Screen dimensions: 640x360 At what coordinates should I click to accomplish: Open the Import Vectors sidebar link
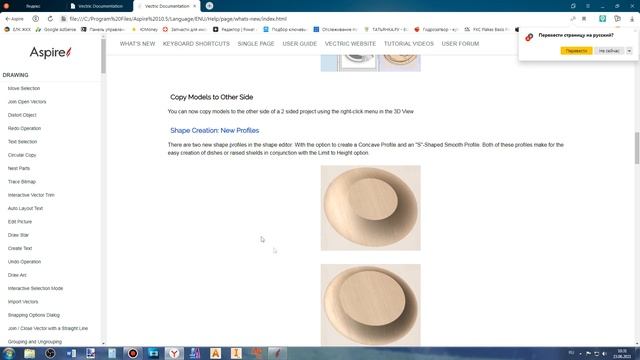point(23,302)
